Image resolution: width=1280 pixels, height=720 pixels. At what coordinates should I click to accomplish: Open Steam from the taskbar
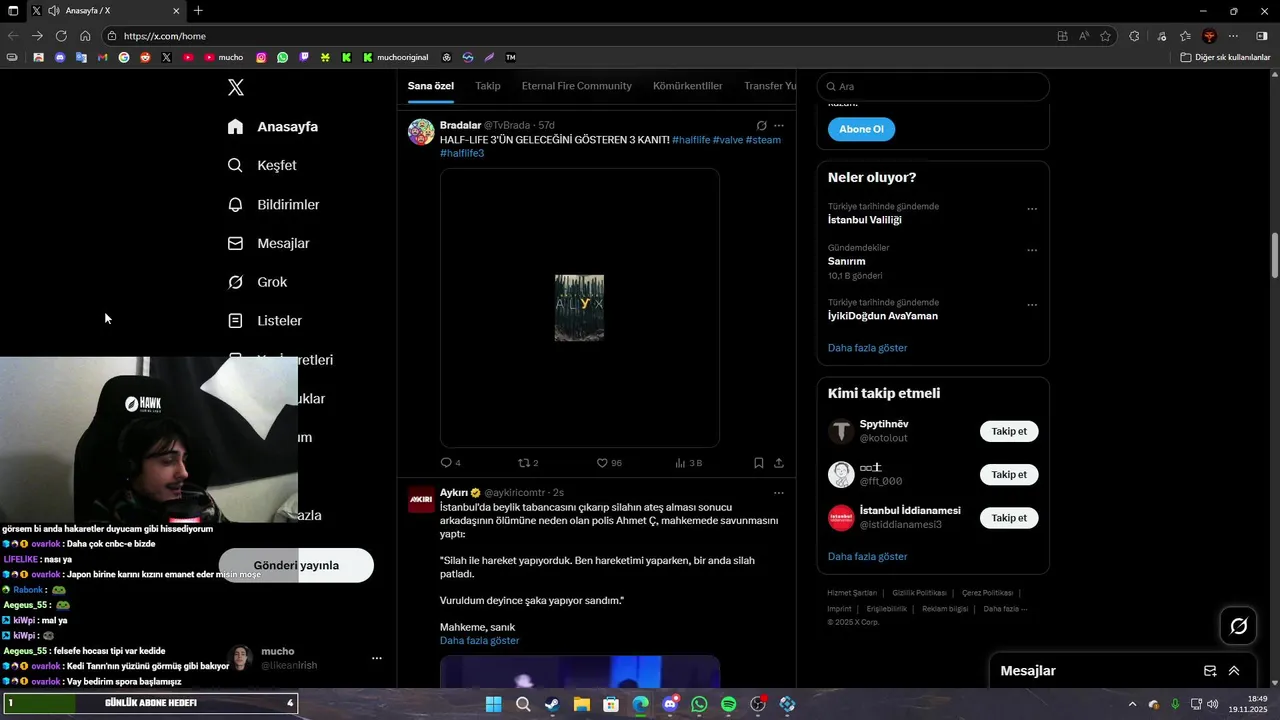552,705
